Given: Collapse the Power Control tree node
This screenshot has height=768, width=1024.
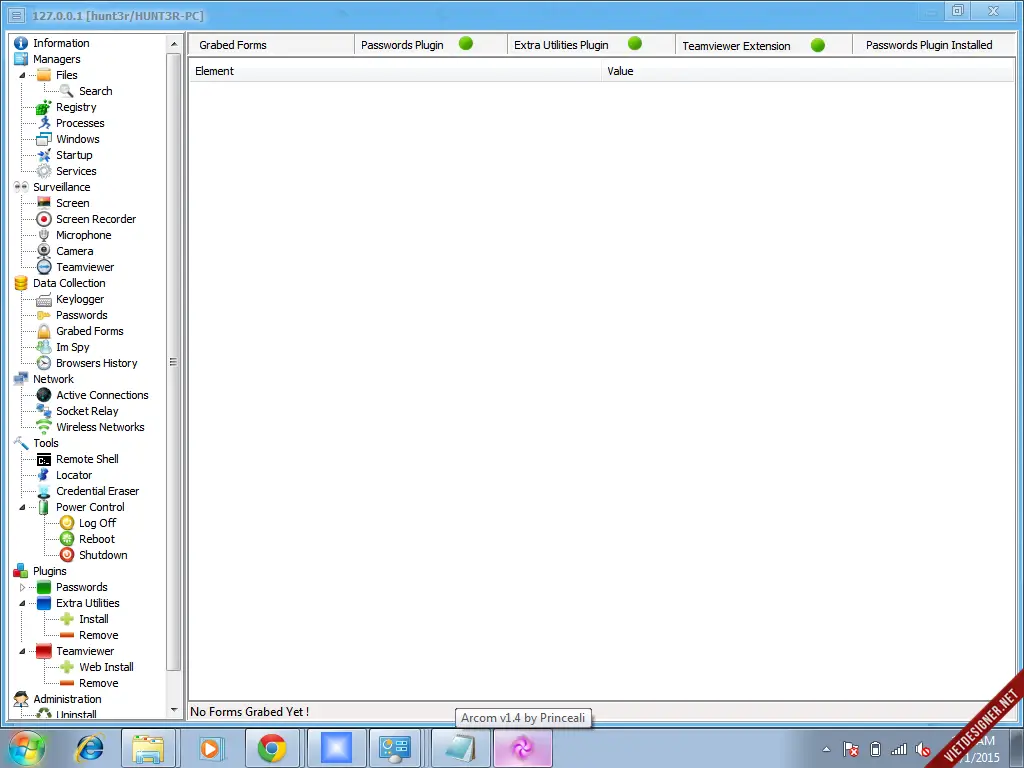Looking at the screenshot, I should [x=22, y=507].
